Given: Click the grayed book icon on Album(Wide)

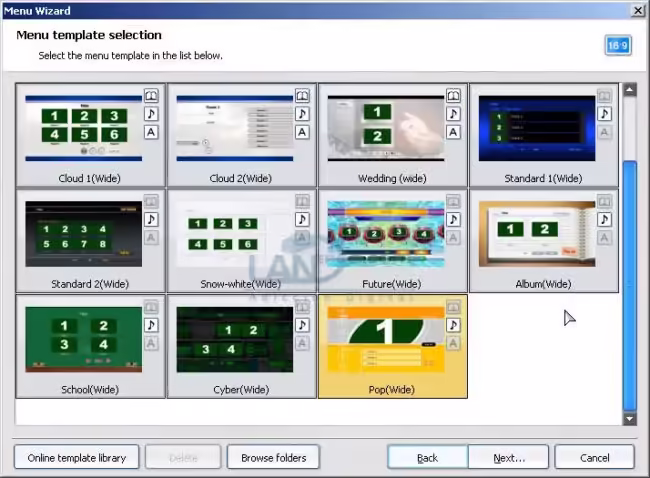Looking at the screenshot, I should (x=604, y=201).
